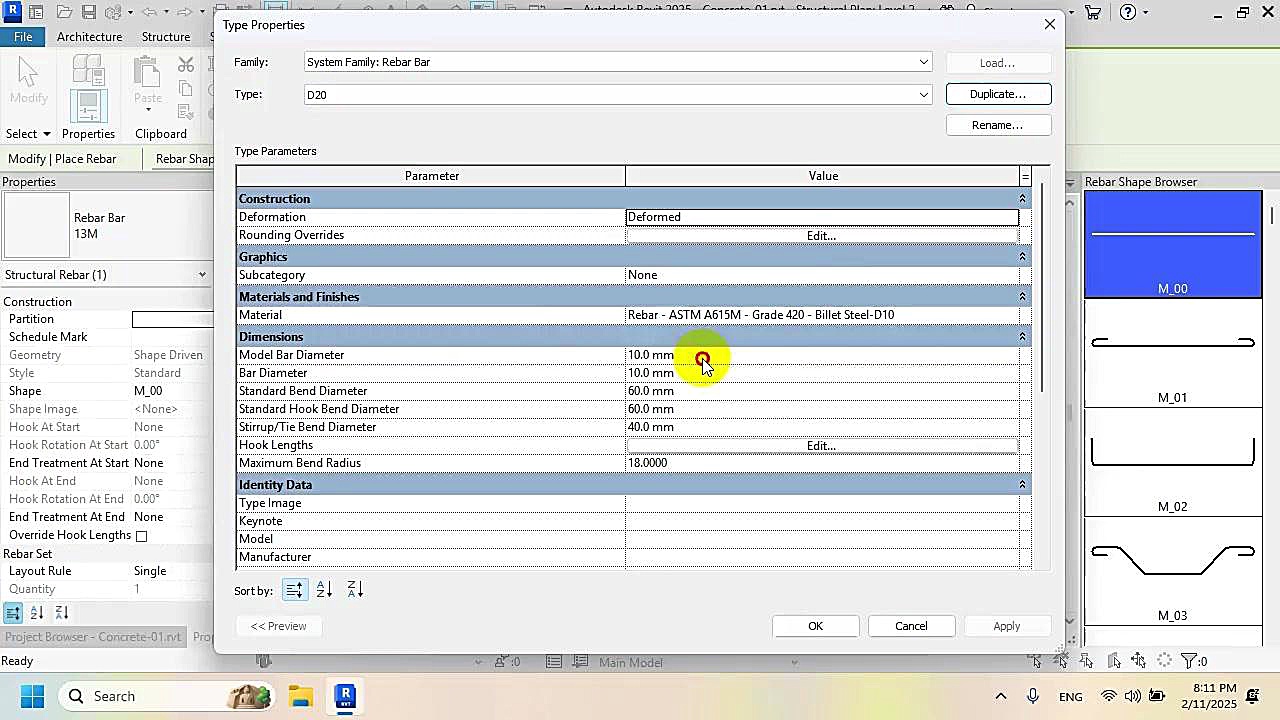Click the Undo arrow in quick access toolbar
This screenshot has height=720, width=1280.
click(149, 12)
